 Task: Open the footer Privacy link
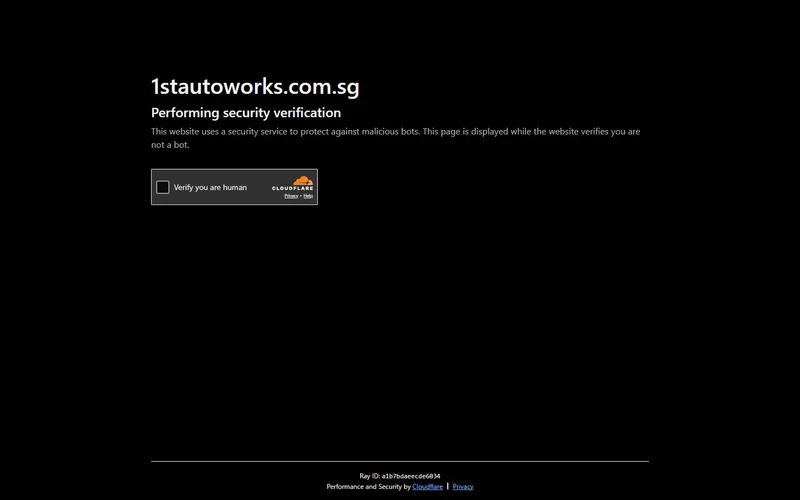click(463, 487)
